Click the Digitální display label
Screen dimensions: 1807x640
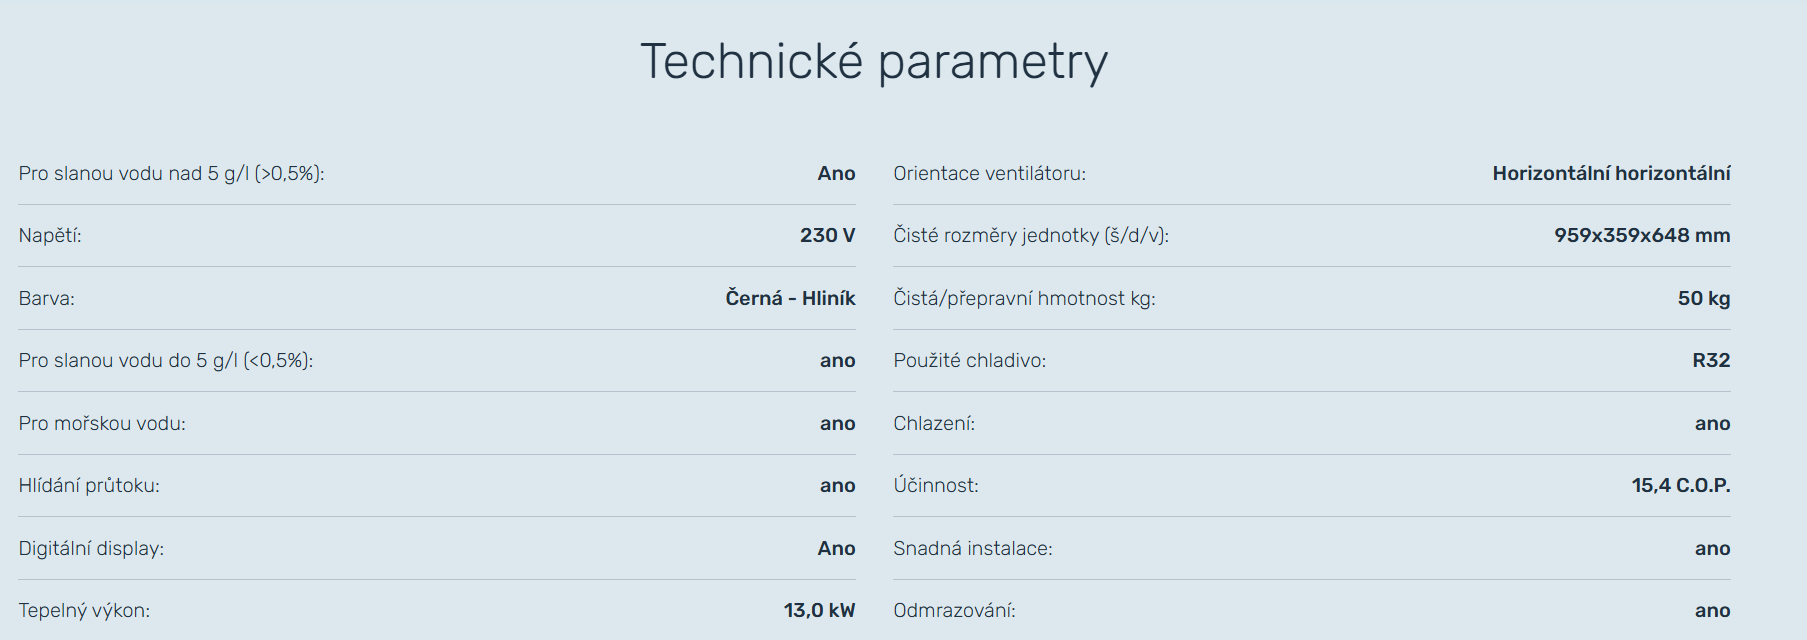click(91, 549)
